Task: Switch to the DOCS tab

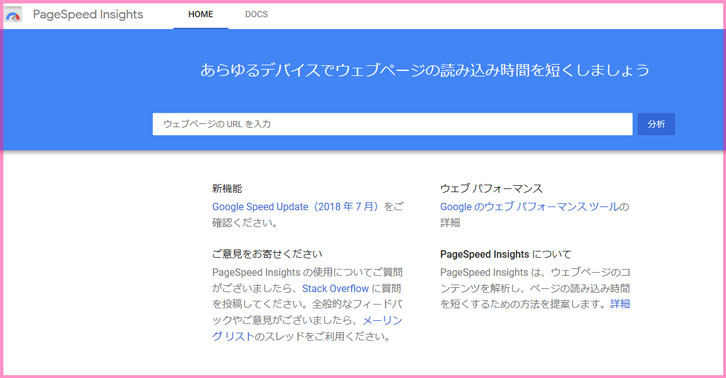Action: pyautogui.click(x=257, y=14)
